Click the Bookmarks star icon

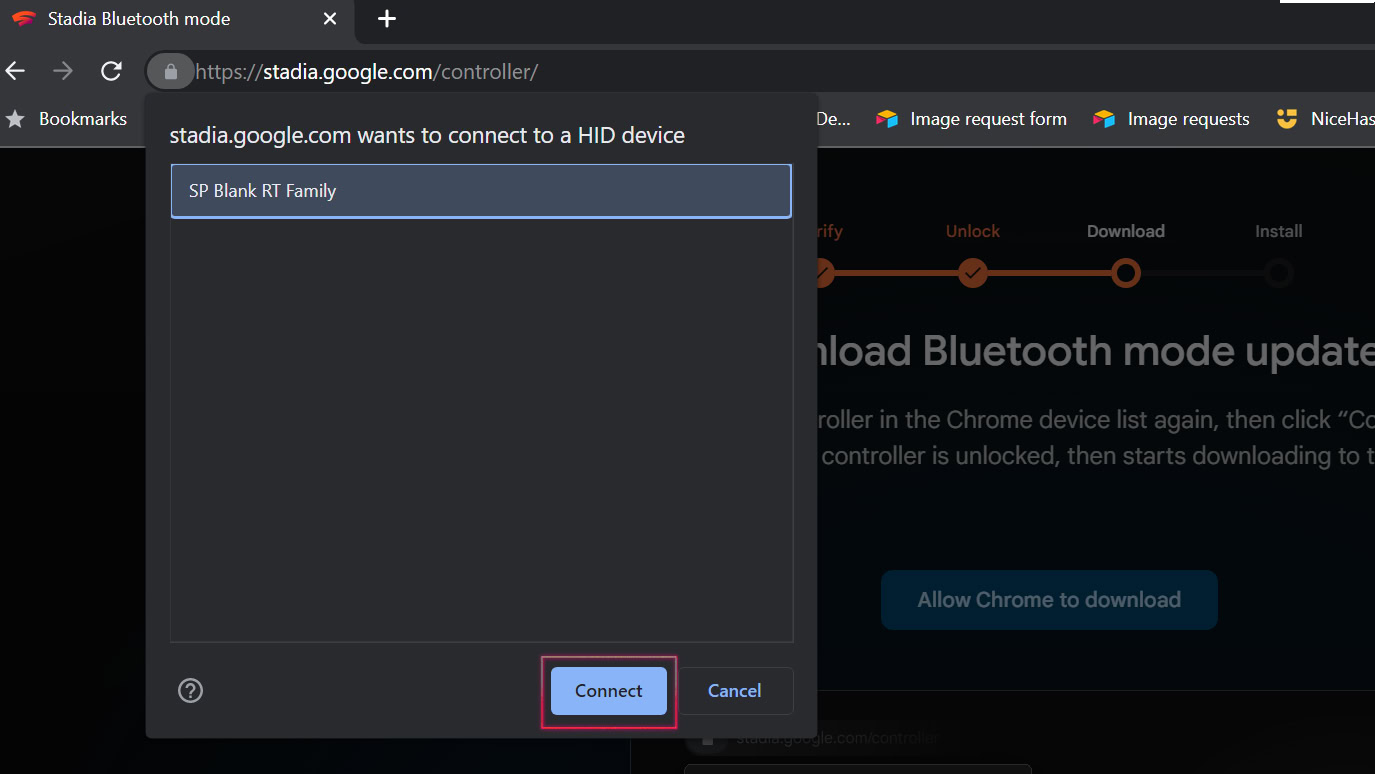pyautogui.click(x=15, y=119)
